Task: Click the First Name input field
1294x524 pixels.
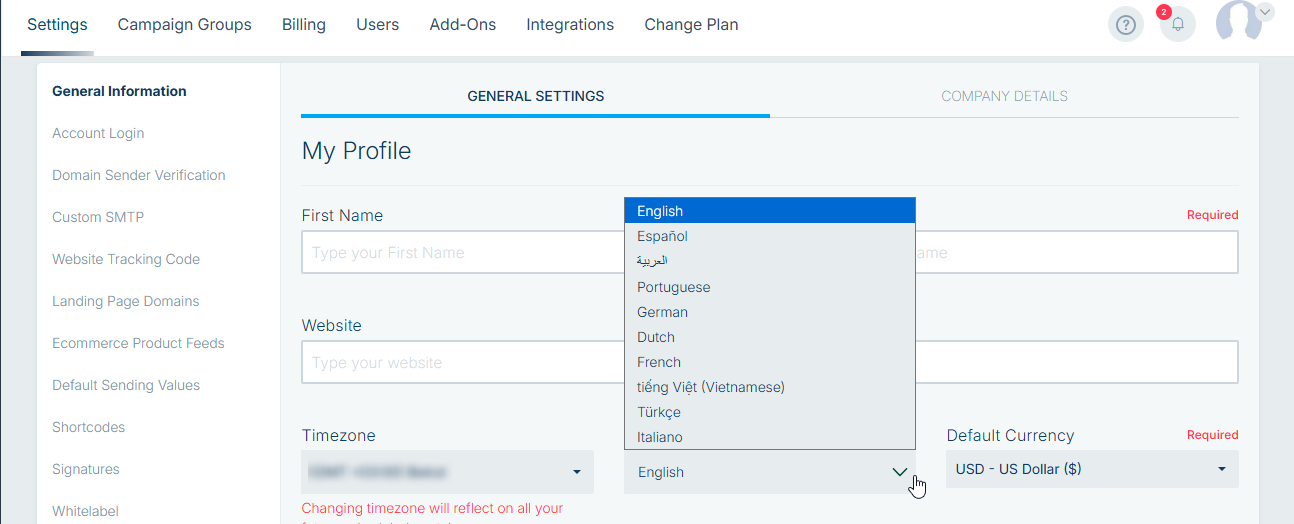Action: click(x=462, y=253)
